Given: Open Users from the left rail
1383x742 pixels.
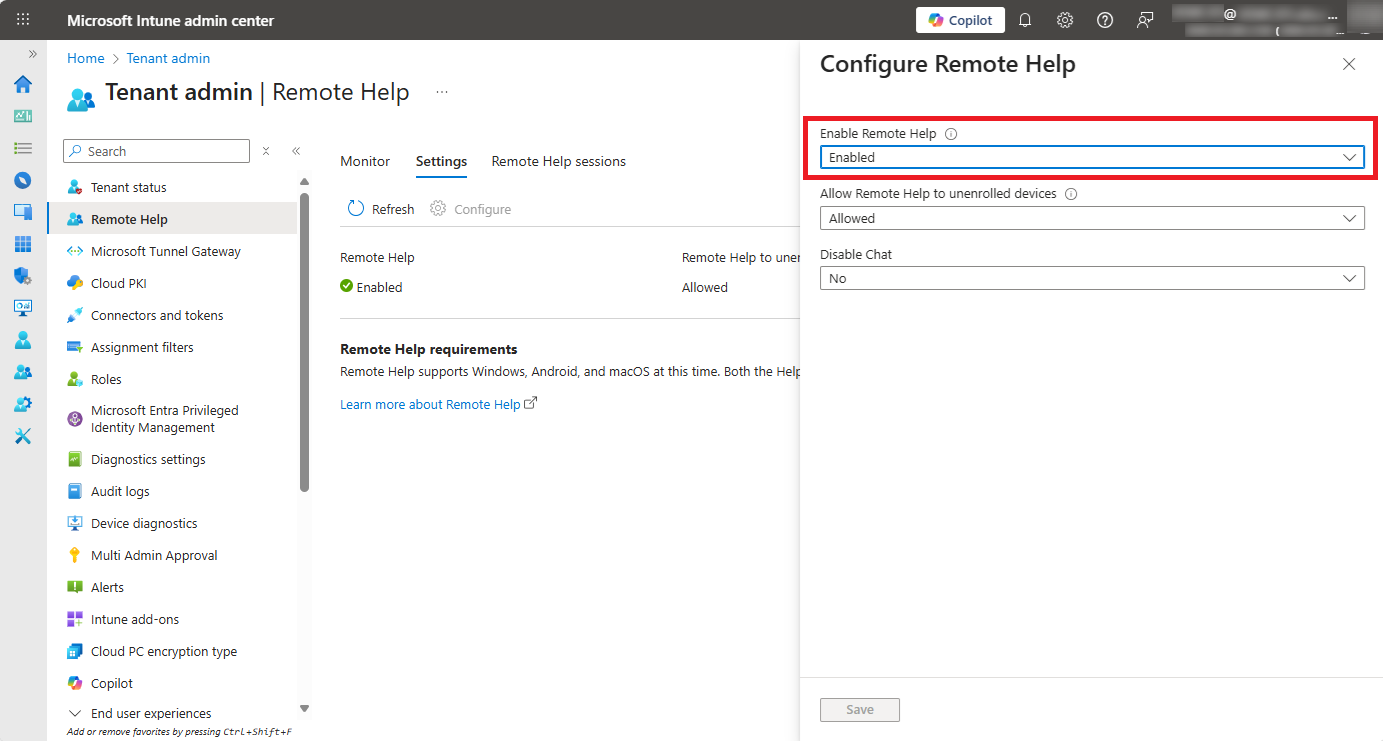Looking at the screenshot, I should pos(22,340).
